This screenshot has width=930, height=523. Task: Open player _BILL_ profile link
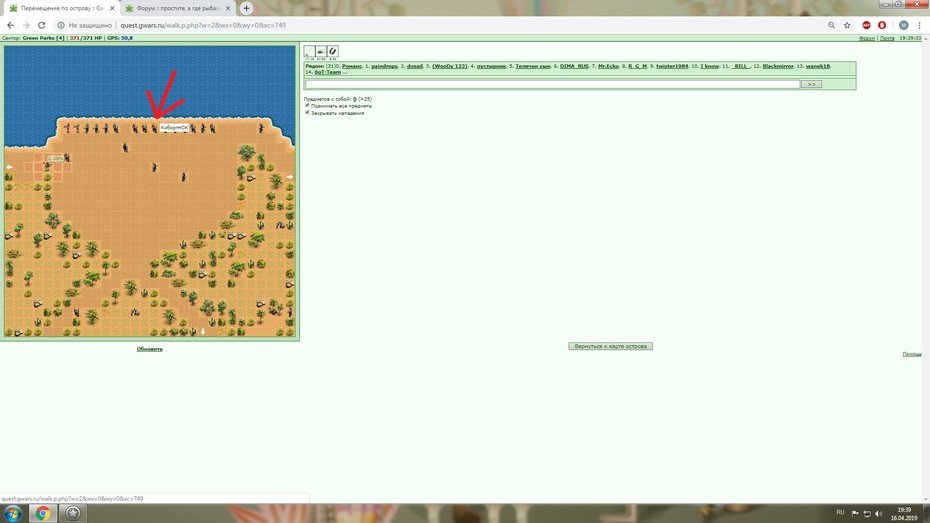[x=741, y=66]
